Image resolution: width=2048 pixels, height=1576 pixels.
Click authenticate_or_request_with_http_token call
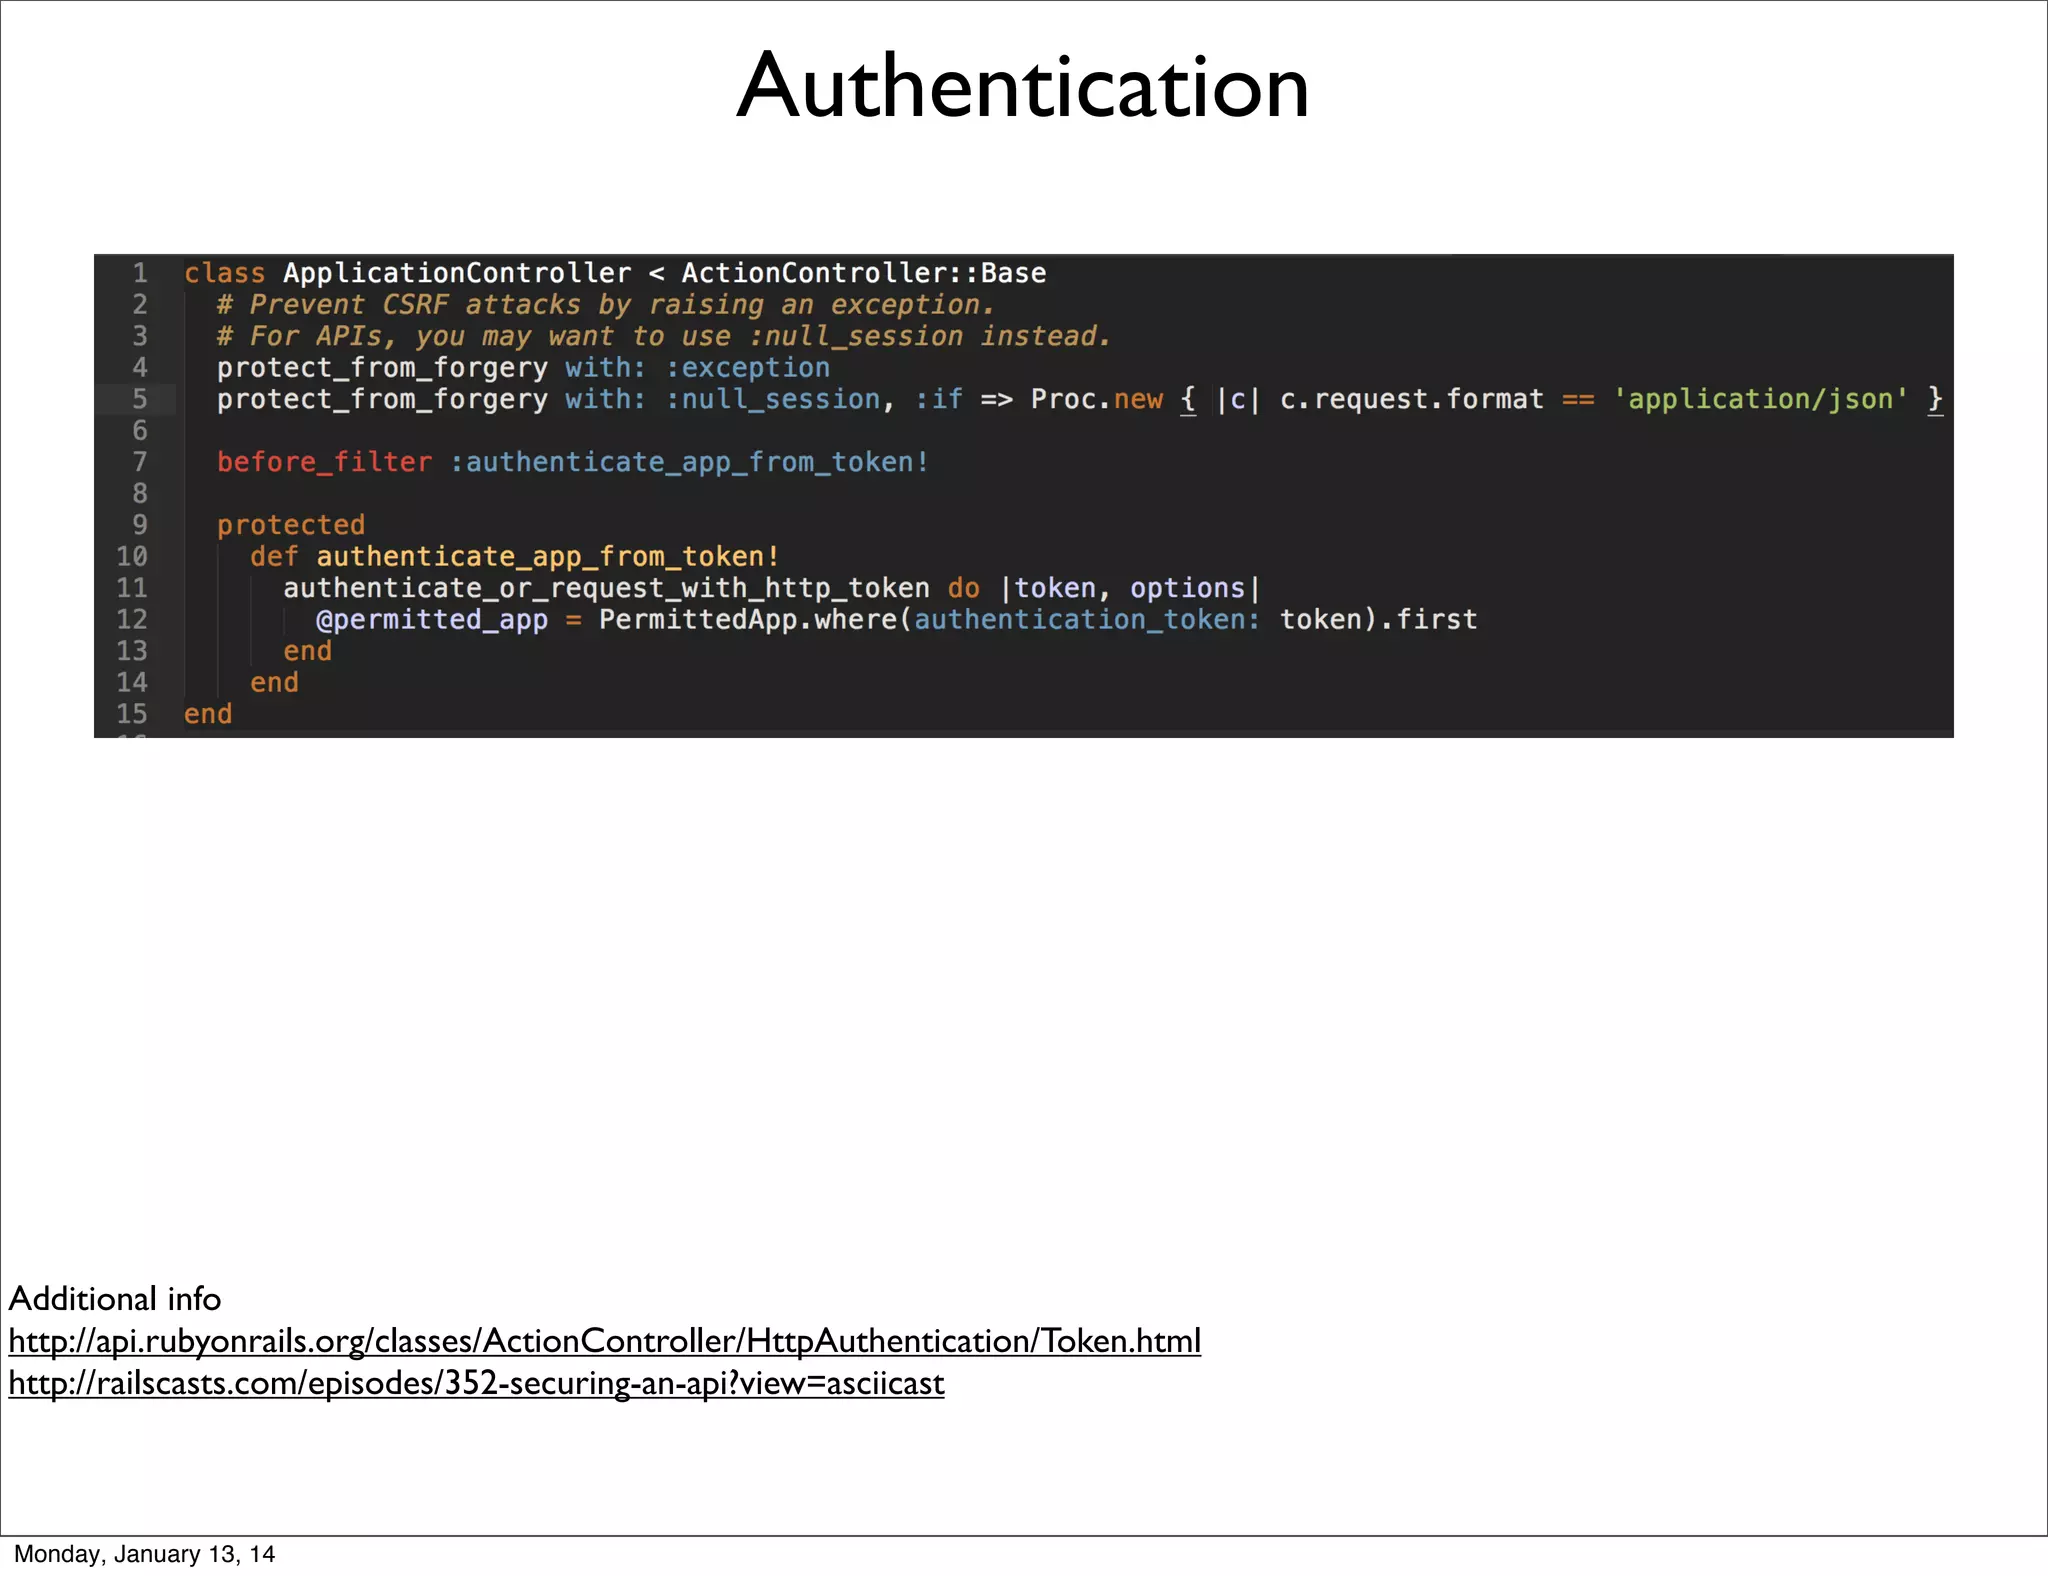(x=606, y=588)
